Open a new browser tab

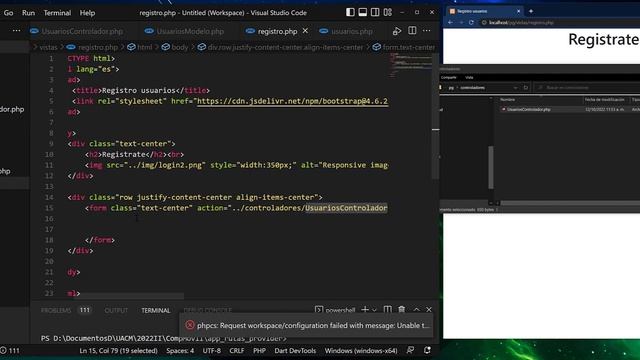[x=531, y=11]
